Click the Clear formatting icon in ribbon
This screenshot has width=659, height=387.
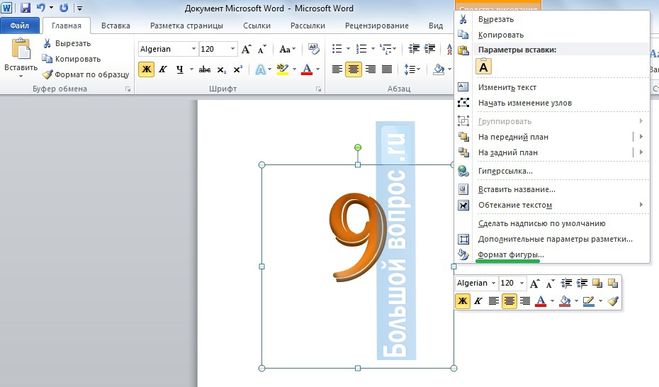click(314, 49)
